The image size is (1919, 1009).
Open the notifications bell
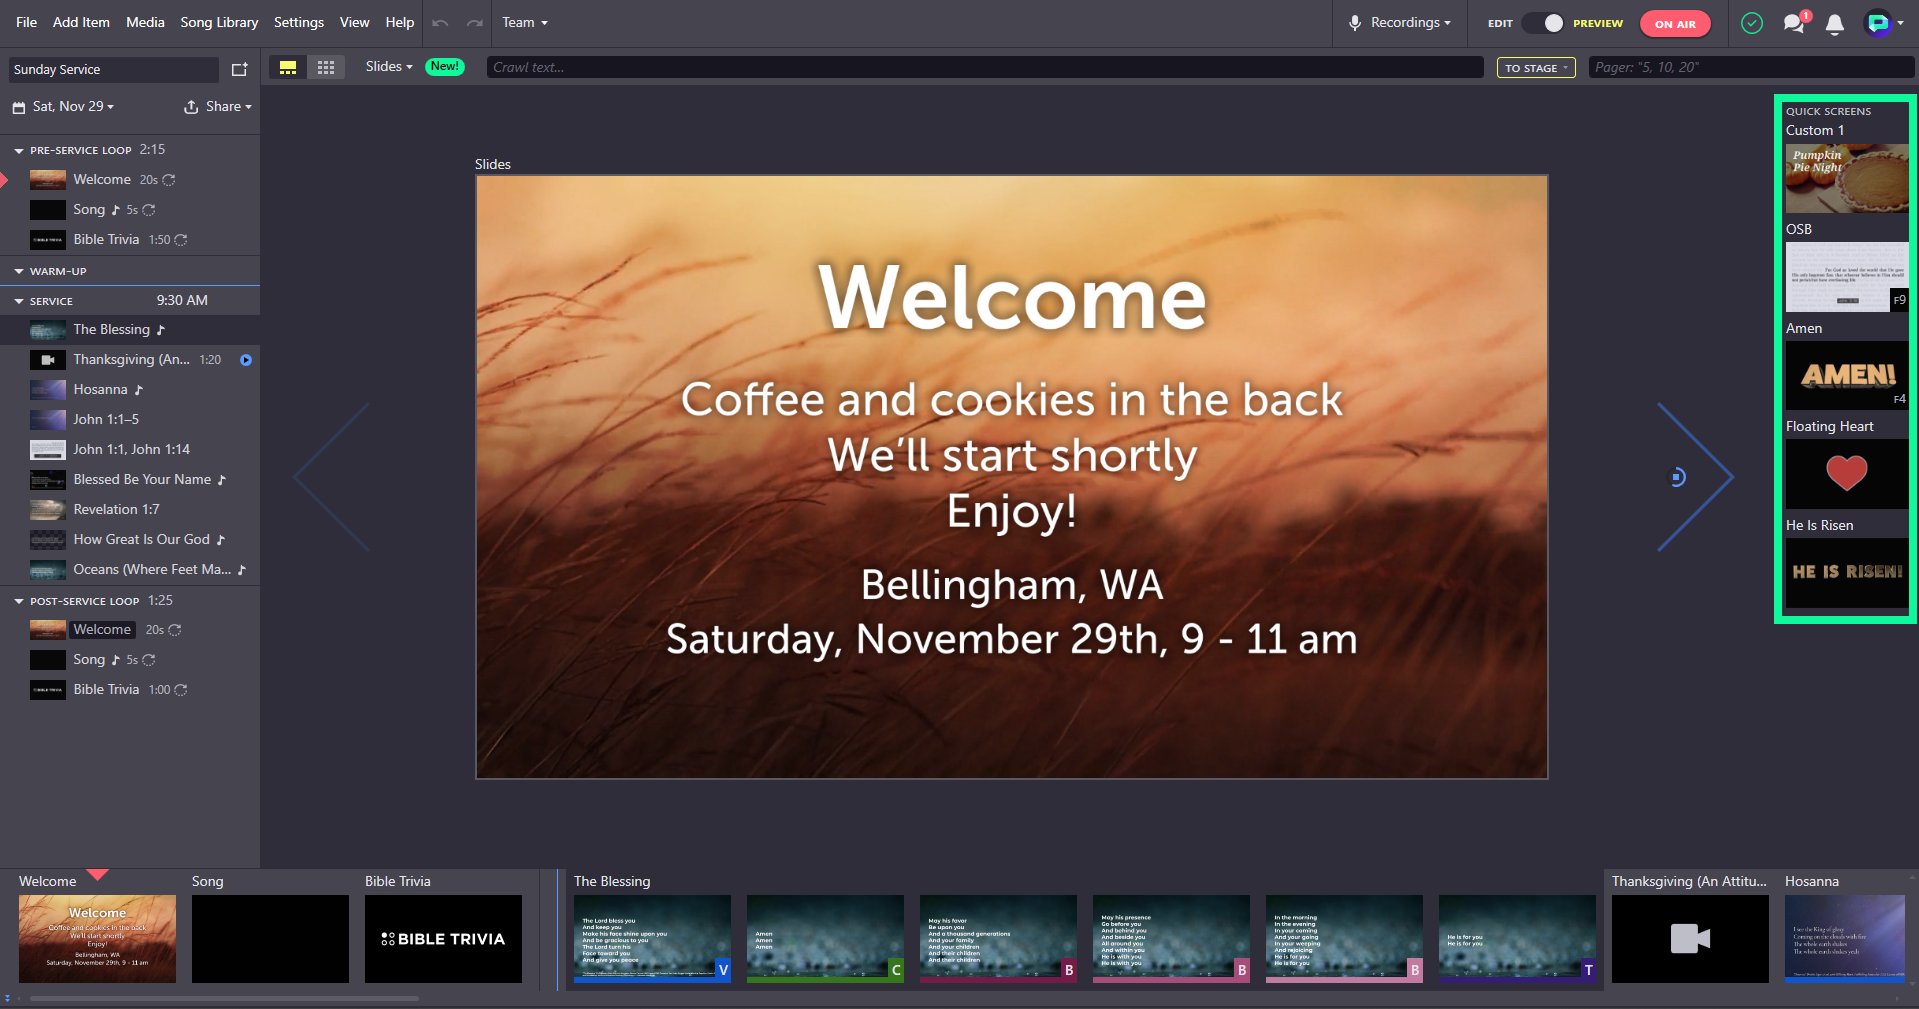[x=1835, y=24]
